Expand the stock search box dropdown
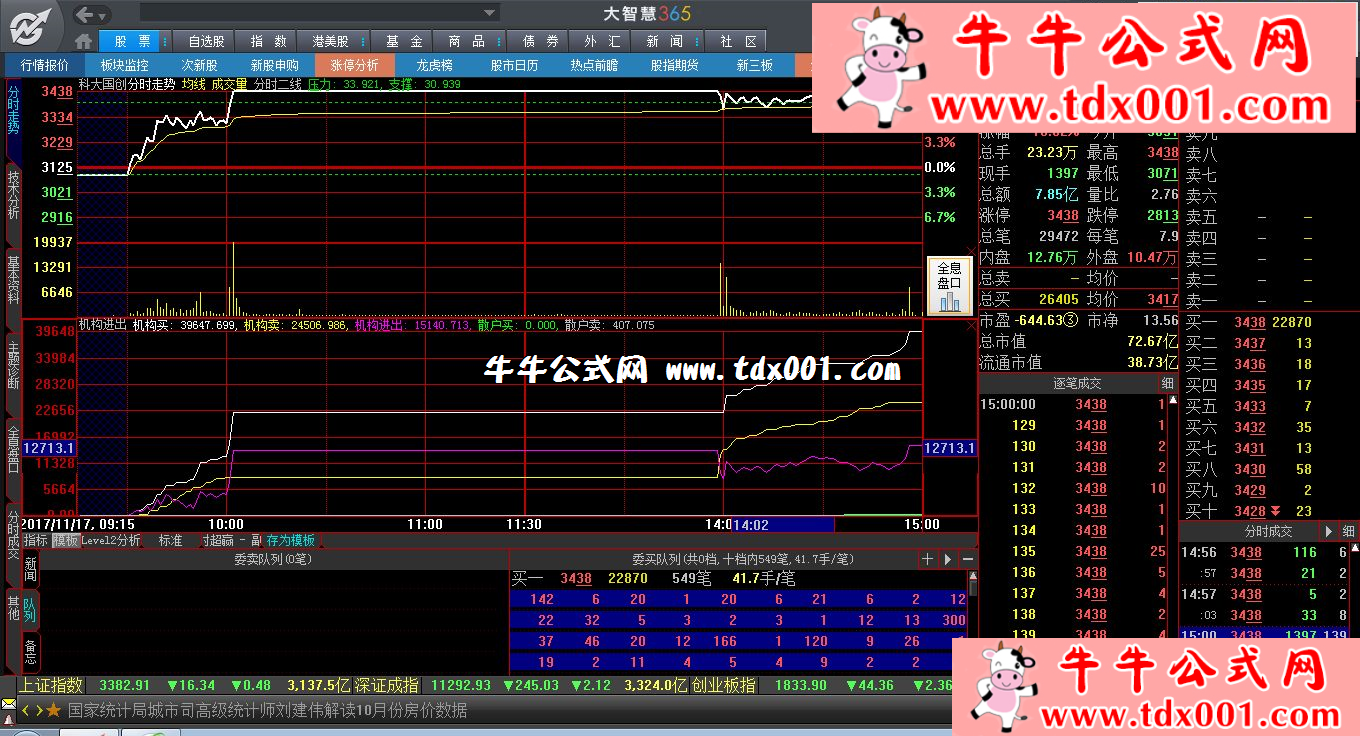Image resolution: width=1360 pixels, height=736 pixels. pyautogui.click(x=490, y=13)
